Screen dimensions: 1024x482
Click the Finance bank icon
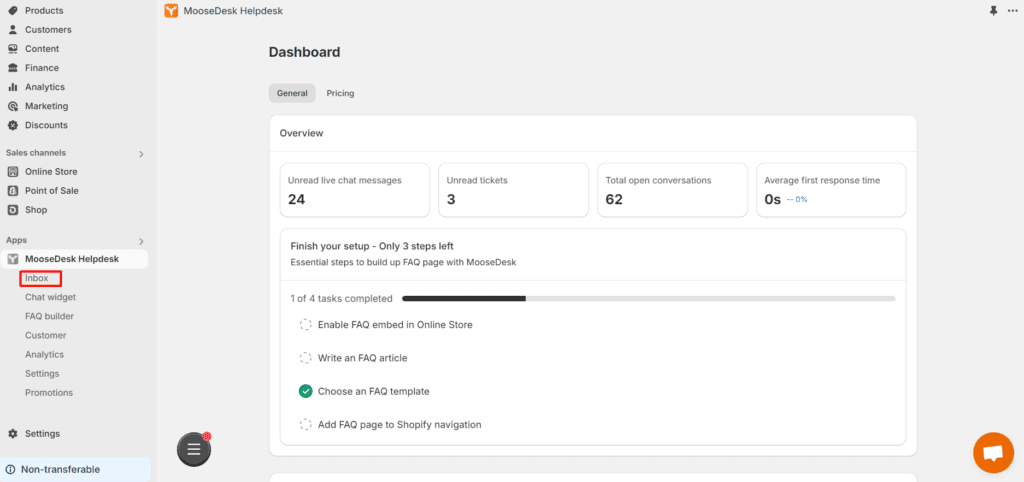tap(12, 67)
